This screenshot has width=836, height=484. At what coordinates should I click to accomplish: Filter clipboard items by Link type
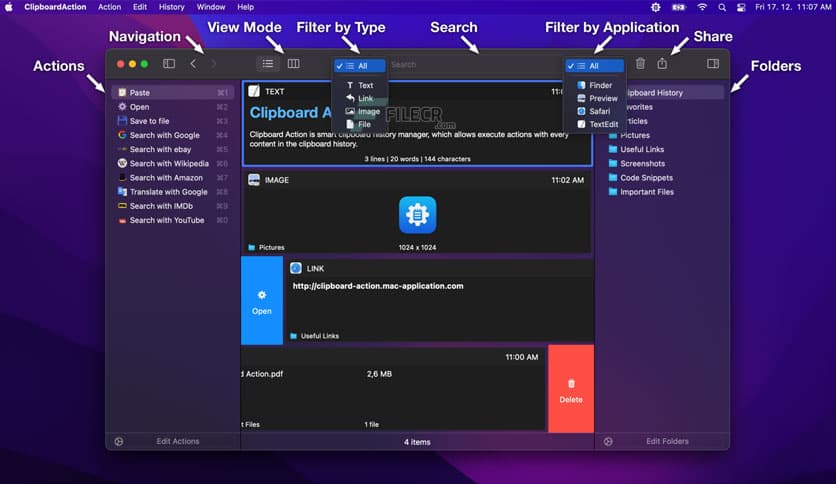tap(359, 98)
